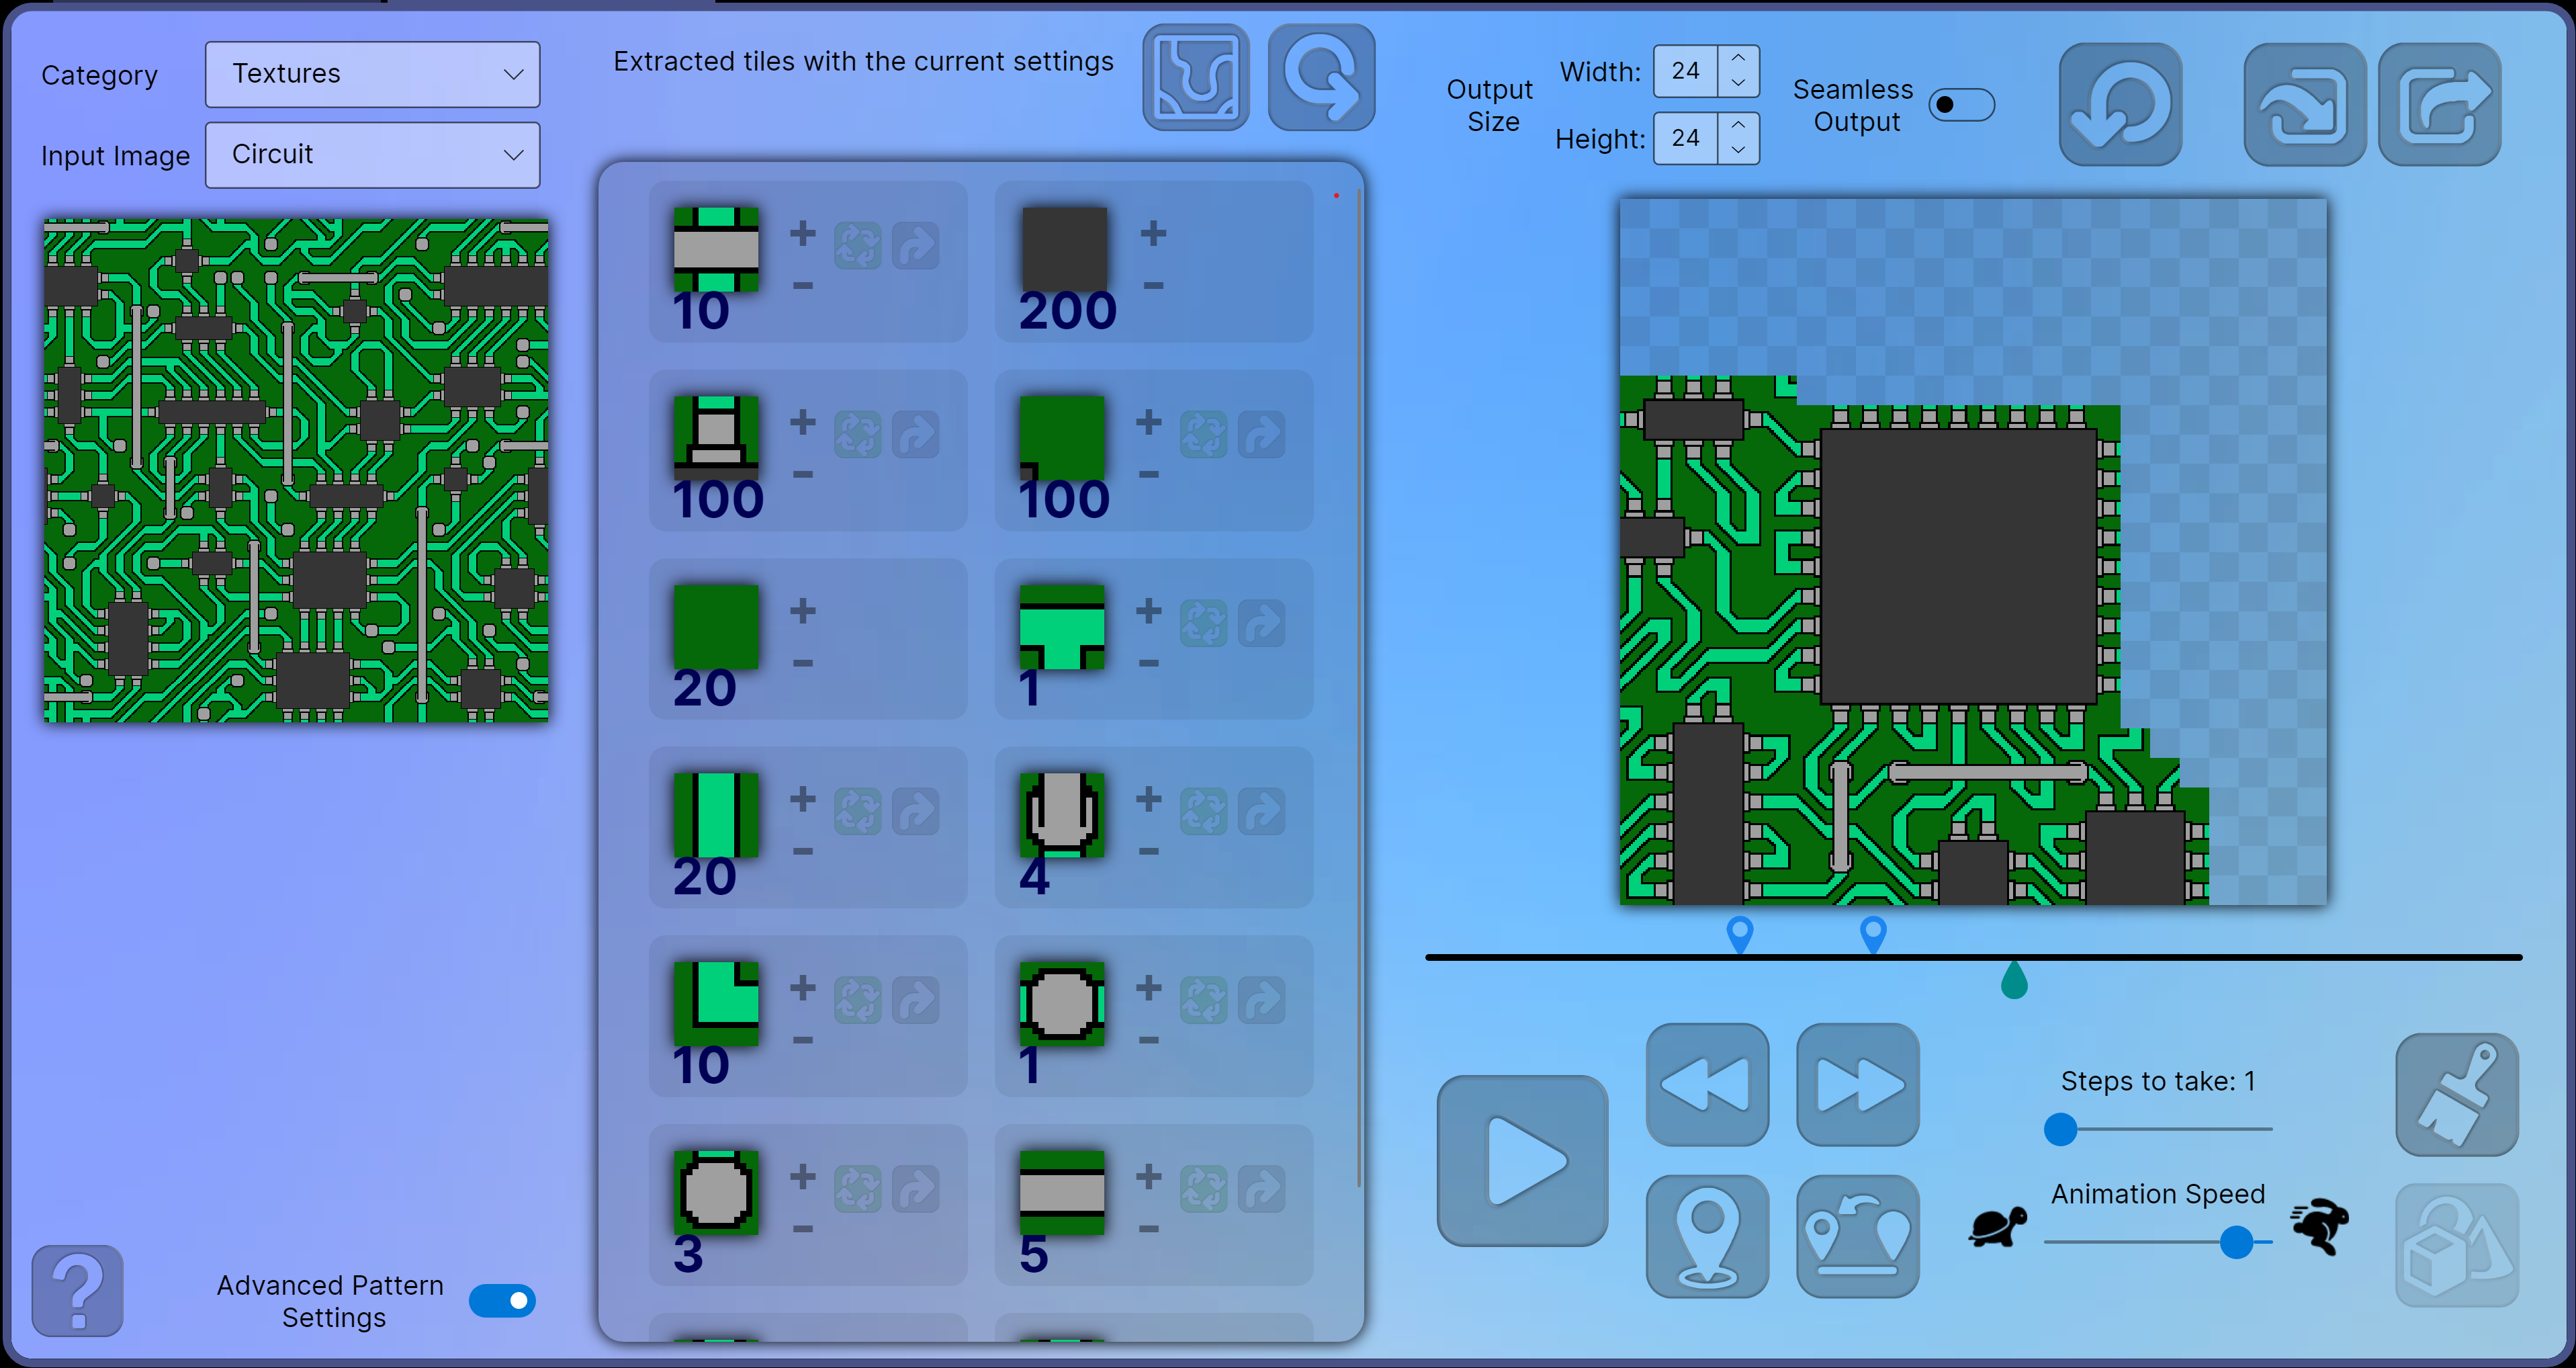This screenshot has height=1368, width=2576.
Task: Increase weight of the 200 tile
Action: tap(1153, 233)
